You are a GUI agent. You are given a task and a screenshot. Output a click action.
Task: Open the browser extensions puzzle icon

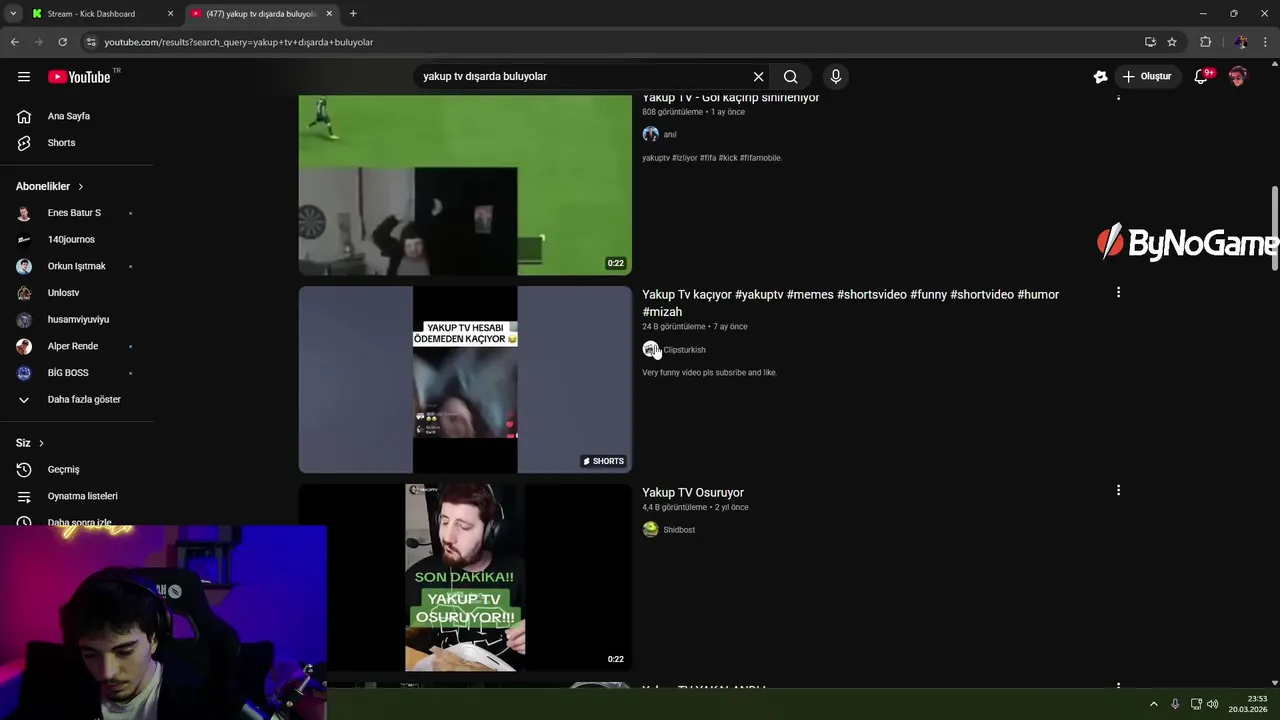coord(1205,42)
